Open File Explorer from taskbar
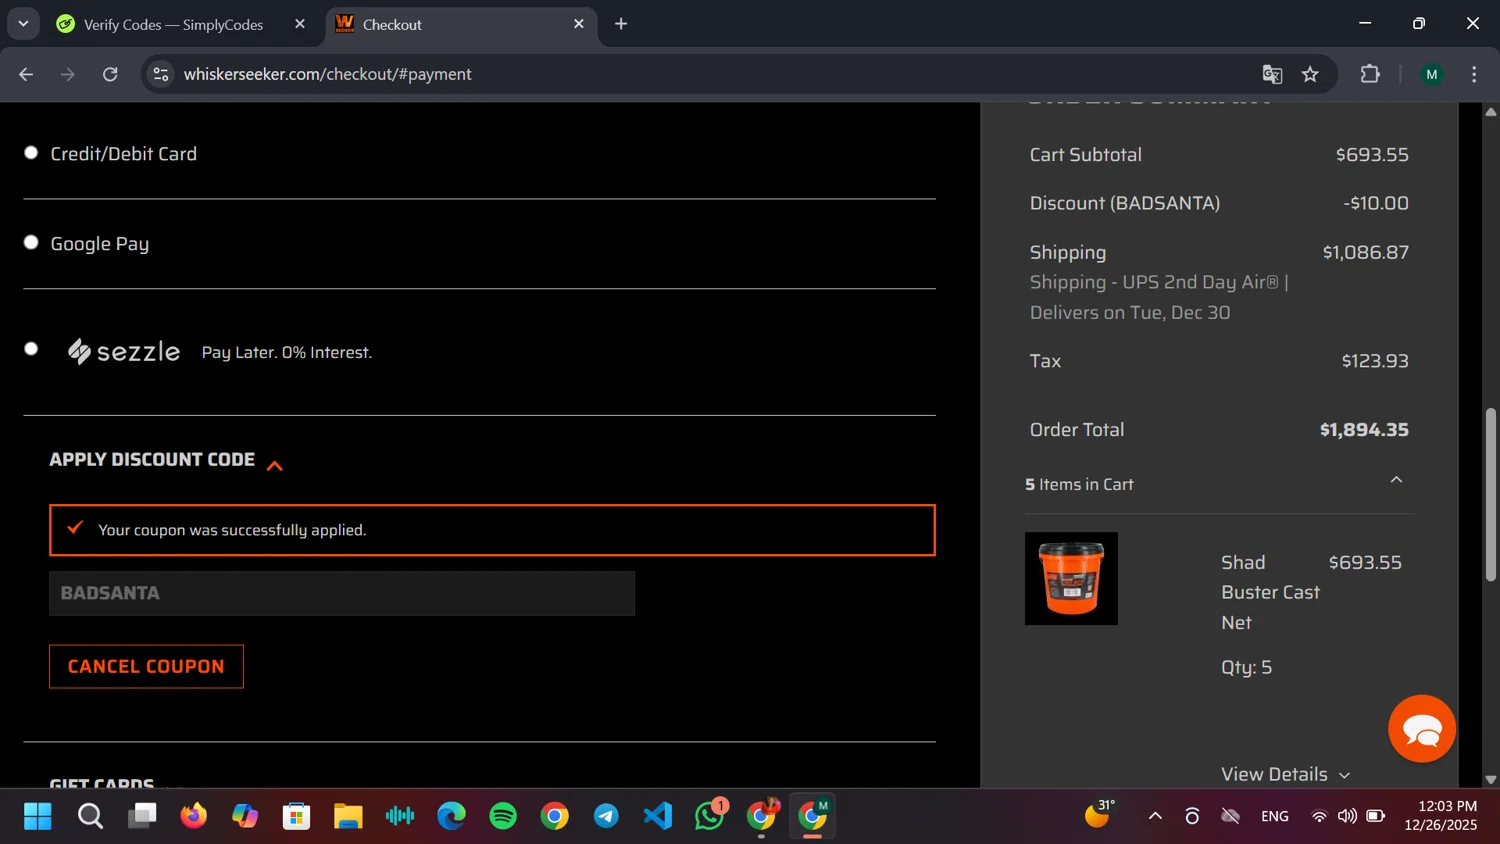Viewport: 1500px width, 844px height. click(x=348, y=816)
